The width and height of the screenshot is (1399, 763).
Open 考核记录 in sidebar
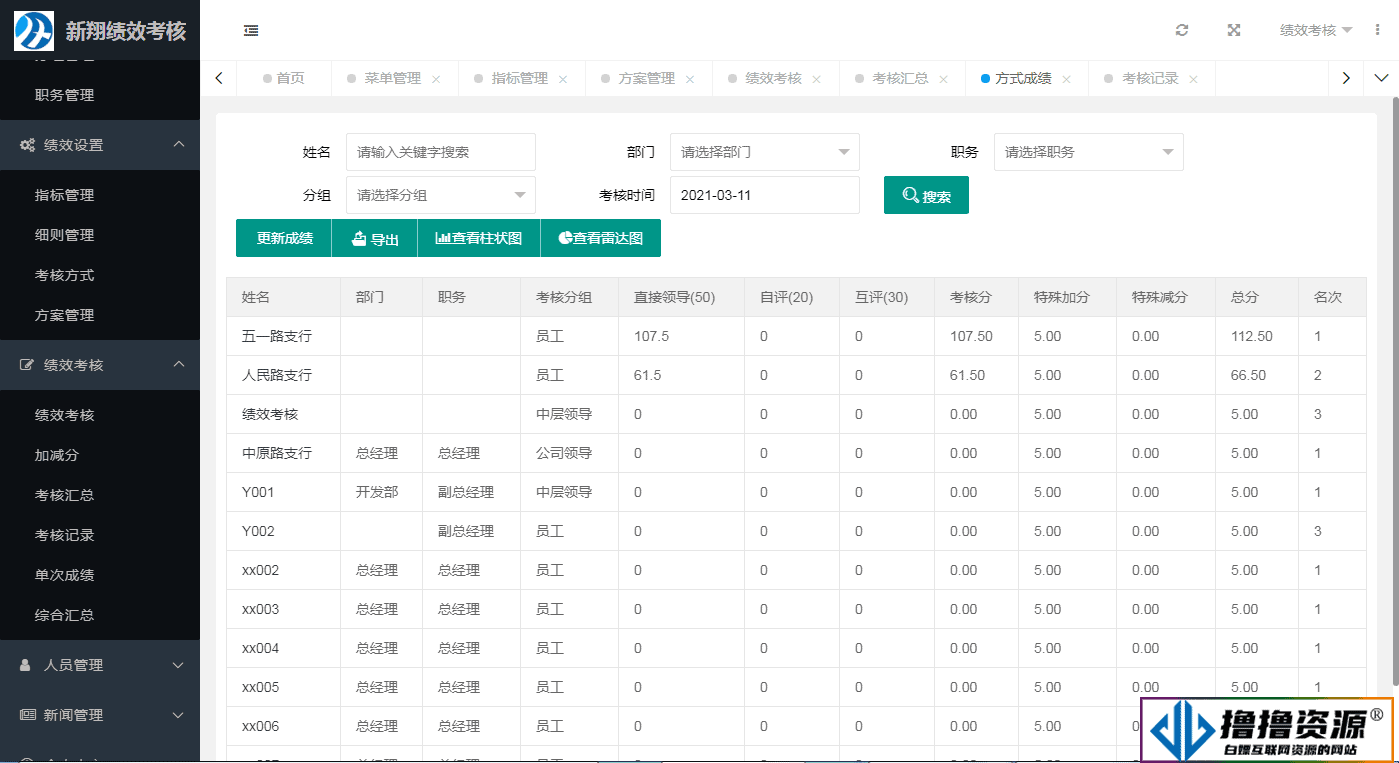click(x=100, y=535)
